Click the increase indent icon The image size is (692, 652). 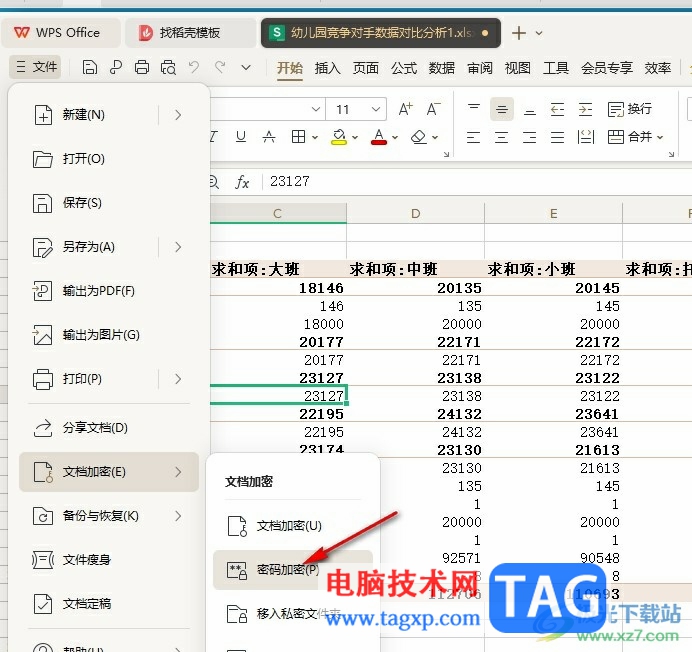pos(586,109)
